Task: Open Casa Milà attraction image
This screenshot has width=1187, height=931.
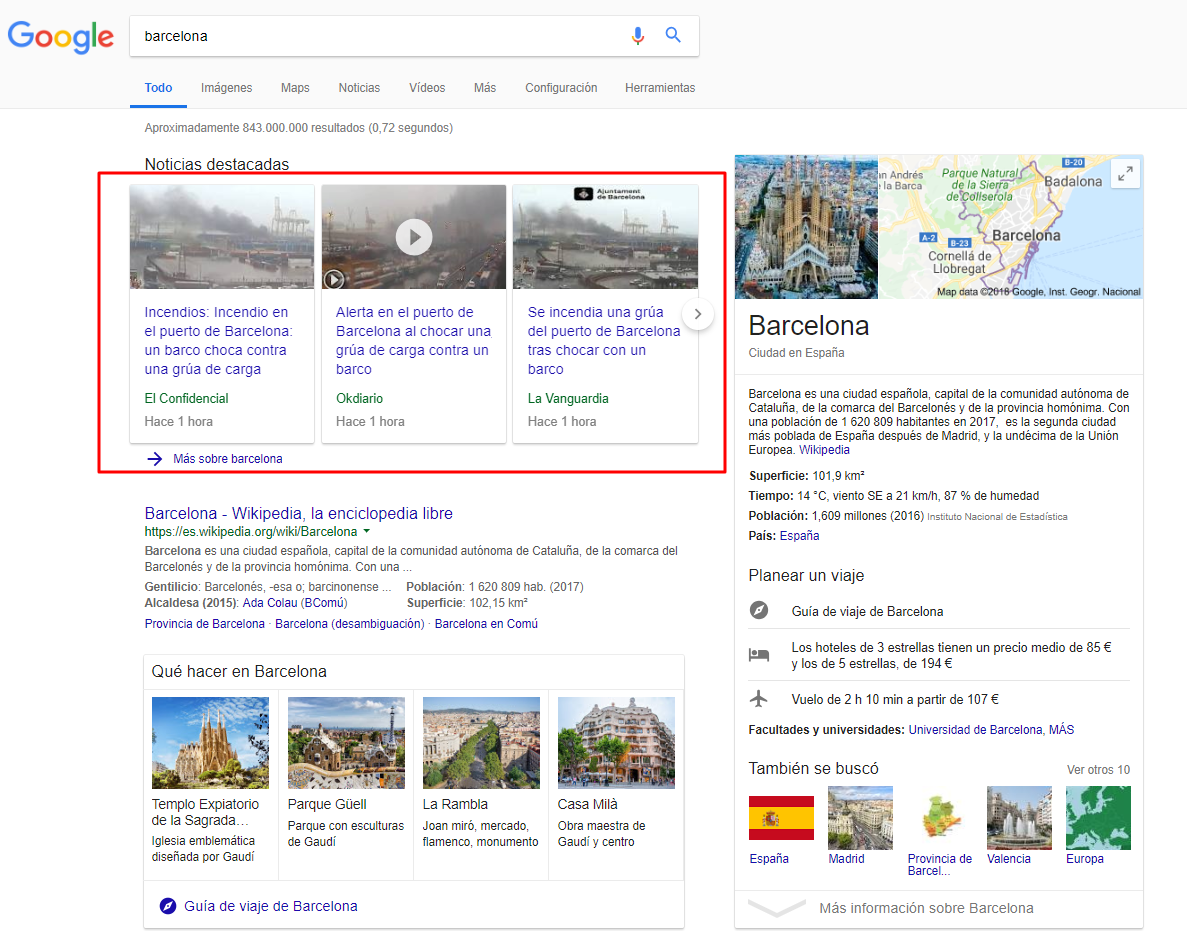Action: pos(616,743)
